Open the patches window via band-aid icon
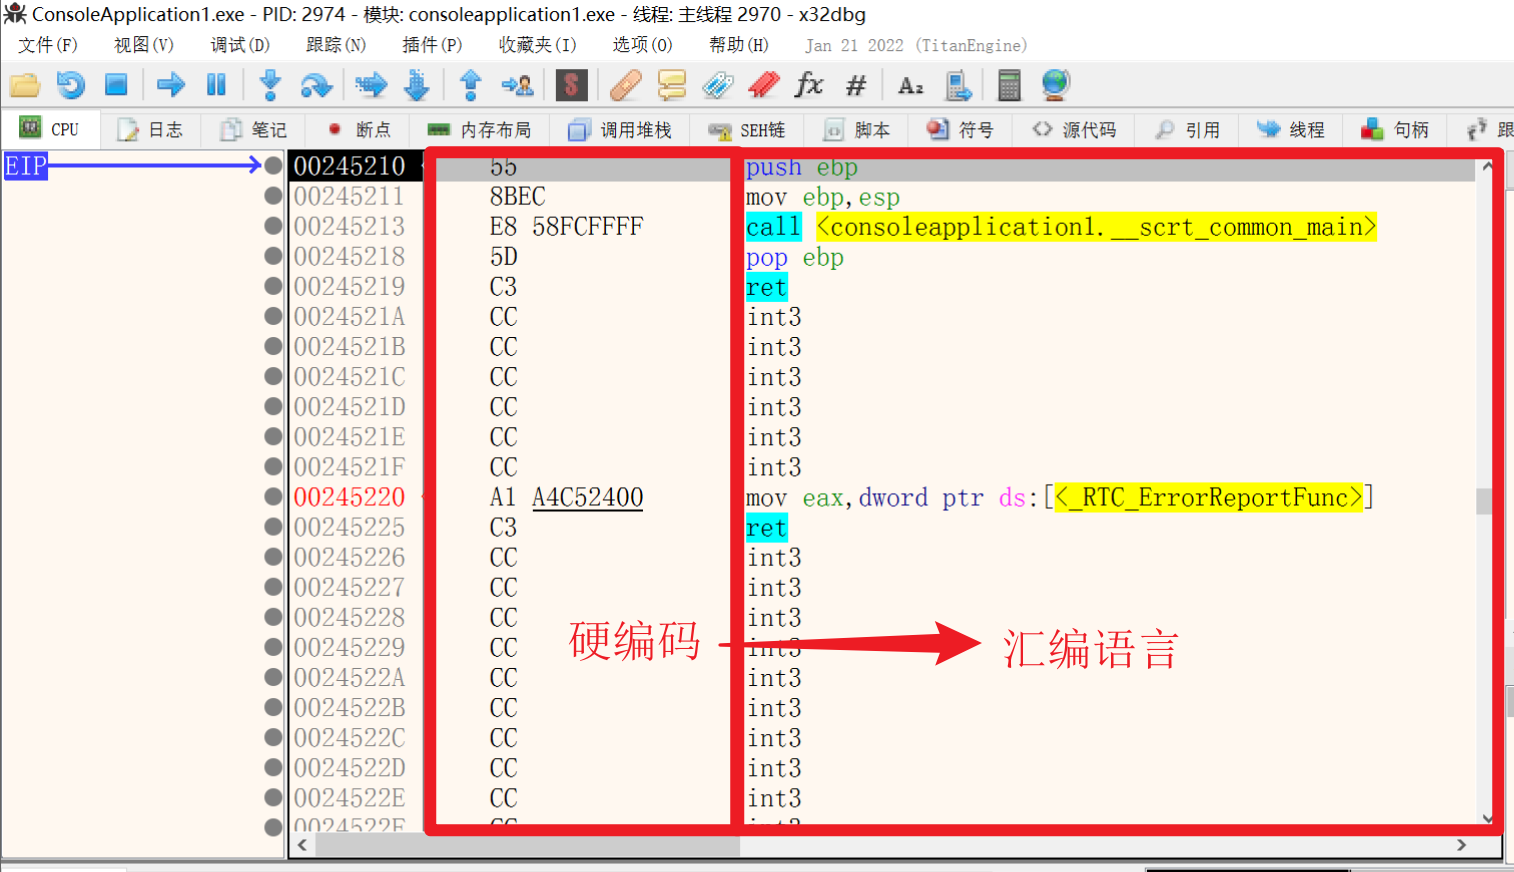This screenshot has height=872, width=1514. pos(624,85)
